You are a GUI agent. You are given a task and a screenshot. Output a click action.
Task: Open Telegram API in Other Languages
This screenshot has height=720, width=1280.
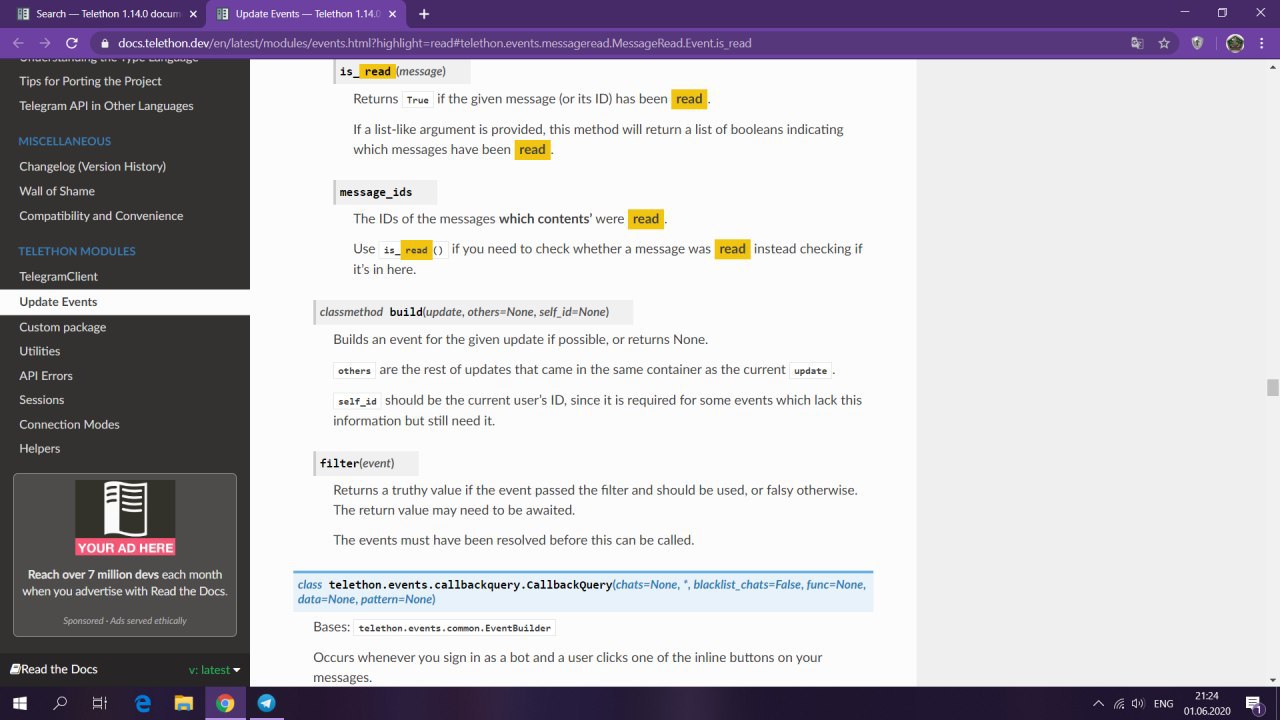[x=106, y=106]
